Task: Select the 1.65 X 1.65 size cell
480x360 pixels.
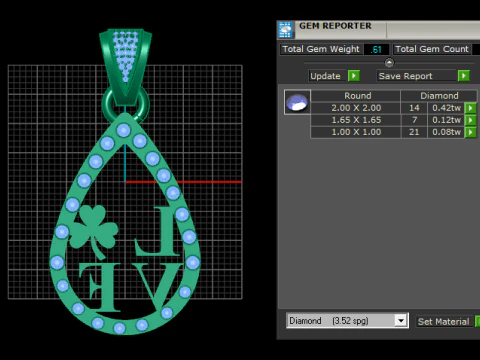Action: pyautogui.click(x=356, y=120)
